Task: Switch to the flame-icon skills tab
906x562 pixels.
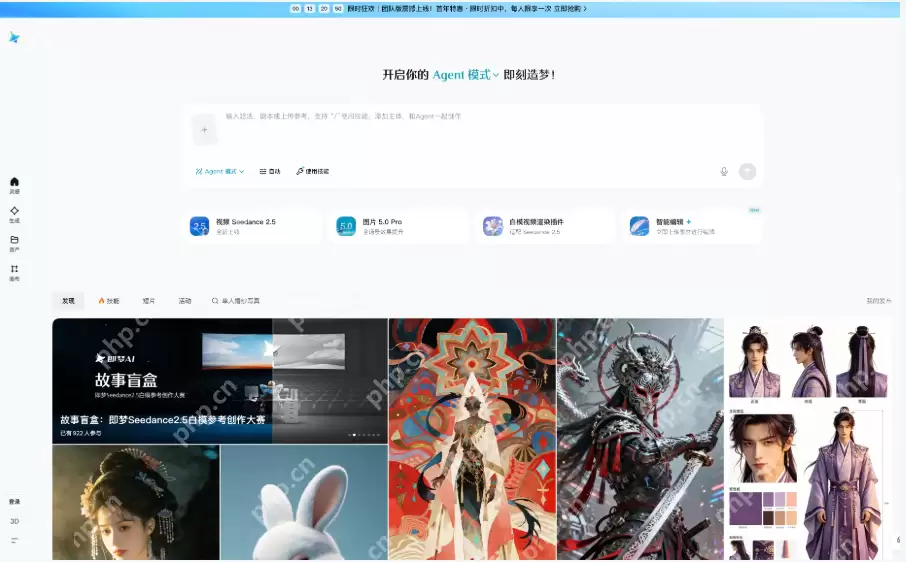Action: (x=109, y=301)
